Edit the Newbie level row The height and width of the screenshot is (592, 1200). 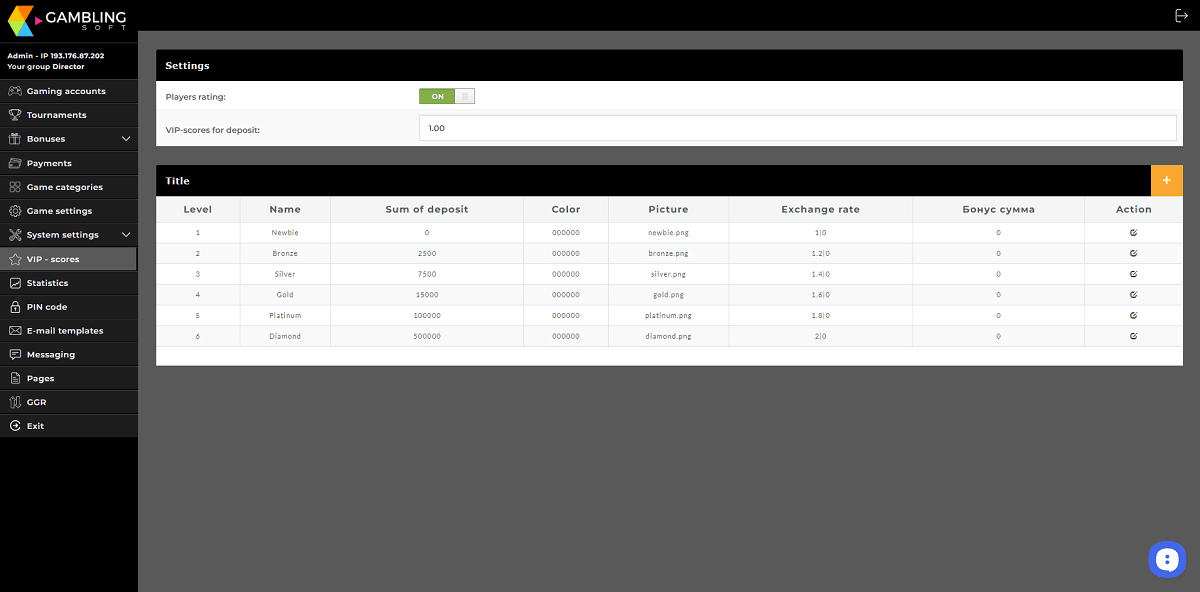coord(1133,232)
